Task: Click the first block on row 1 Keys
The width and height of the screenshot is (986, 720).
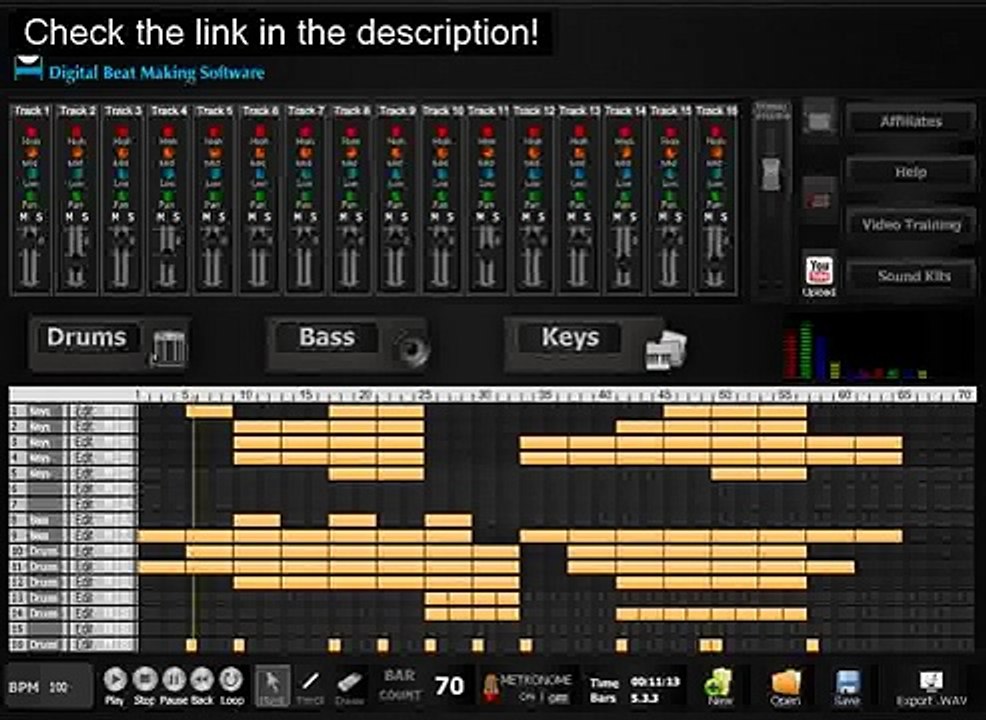Action: point(209,411)
